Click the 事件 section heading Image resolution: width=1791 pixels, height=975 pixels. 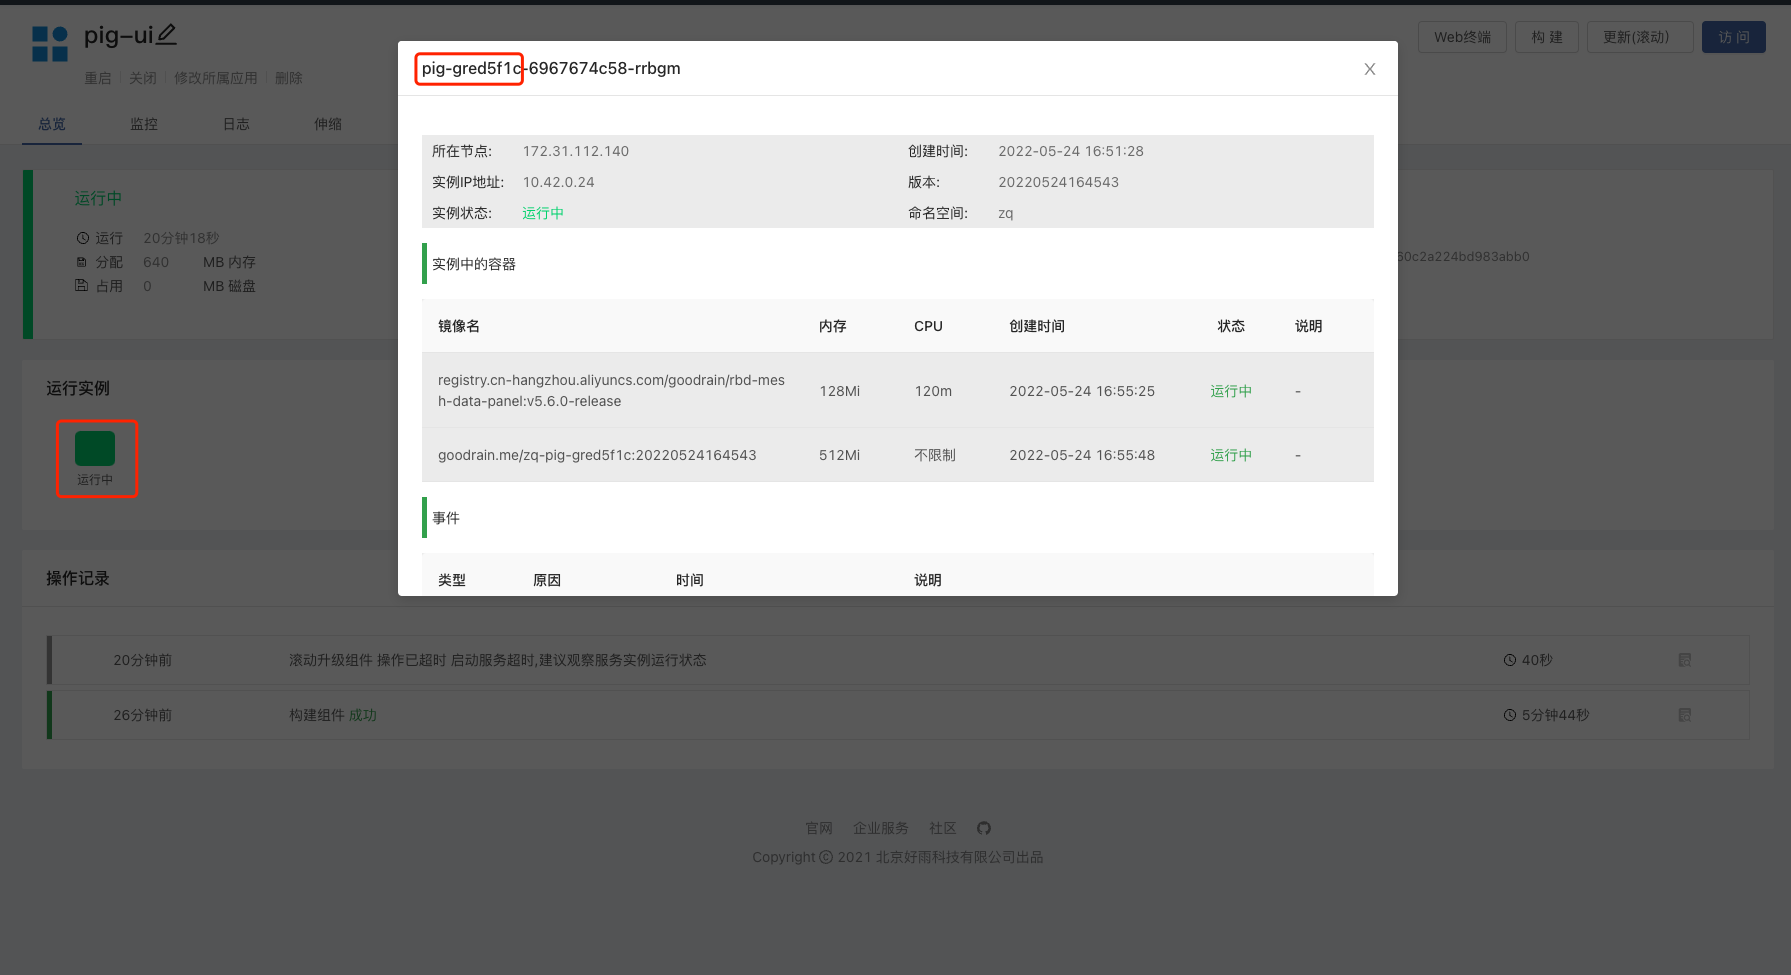click(446, 518)
